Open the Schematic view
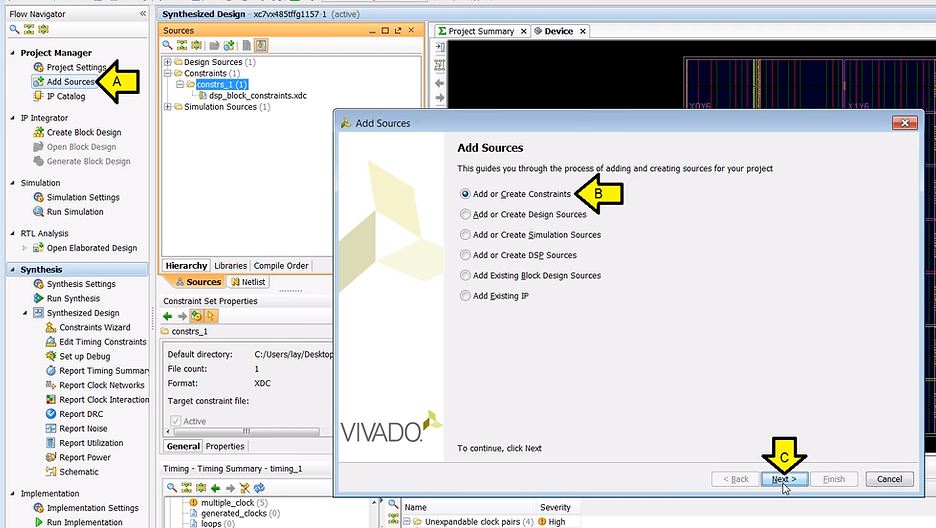The image size is (936, 528). [78, 472]
